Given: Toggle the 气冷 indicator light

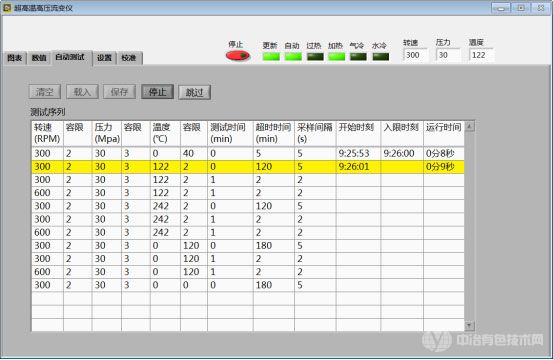Looking at the screenshot, I should click(x=358, y=56).
